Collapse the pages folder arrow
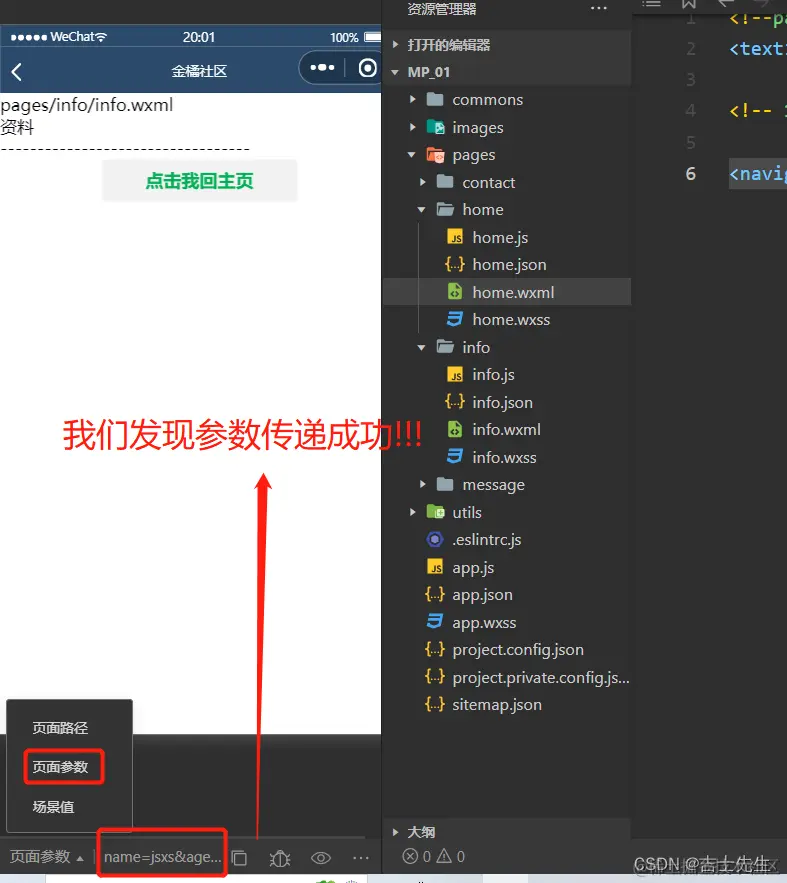The image size is (787, 883). [x=412, y=154]
